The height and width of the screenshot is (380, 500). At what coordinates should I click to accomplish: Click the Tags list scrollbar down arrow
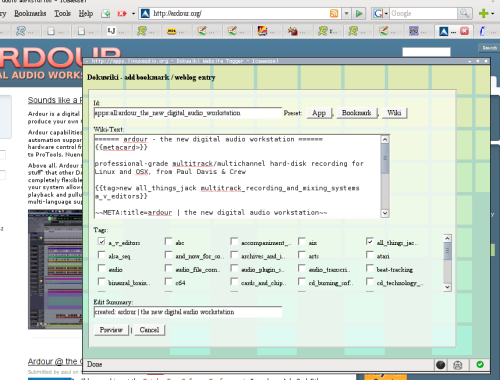[447, 287]
